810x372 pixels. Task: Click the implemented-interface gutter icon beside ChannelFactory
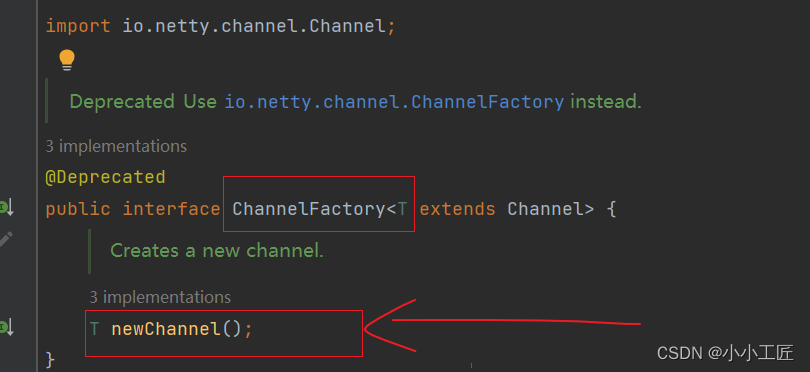6,208
